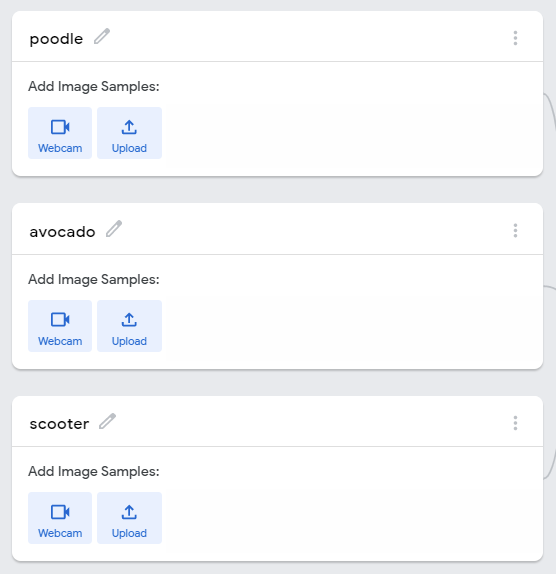Upload image samples to the scooter class

pos(129,518)
